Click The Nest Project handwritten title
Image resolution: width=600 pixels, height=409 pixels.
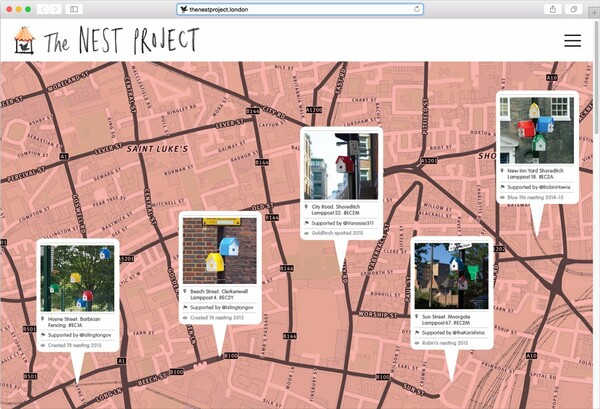click(x=122, y=41)
